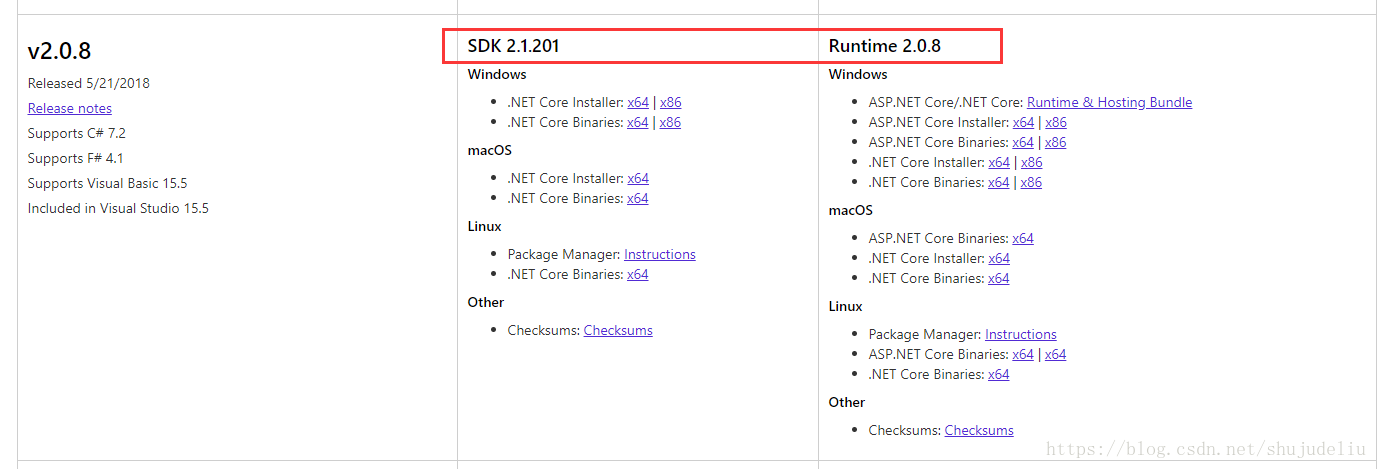Click the Other heading under SDK
This screenshot has width=1377, height=469.
pos(486,302)
